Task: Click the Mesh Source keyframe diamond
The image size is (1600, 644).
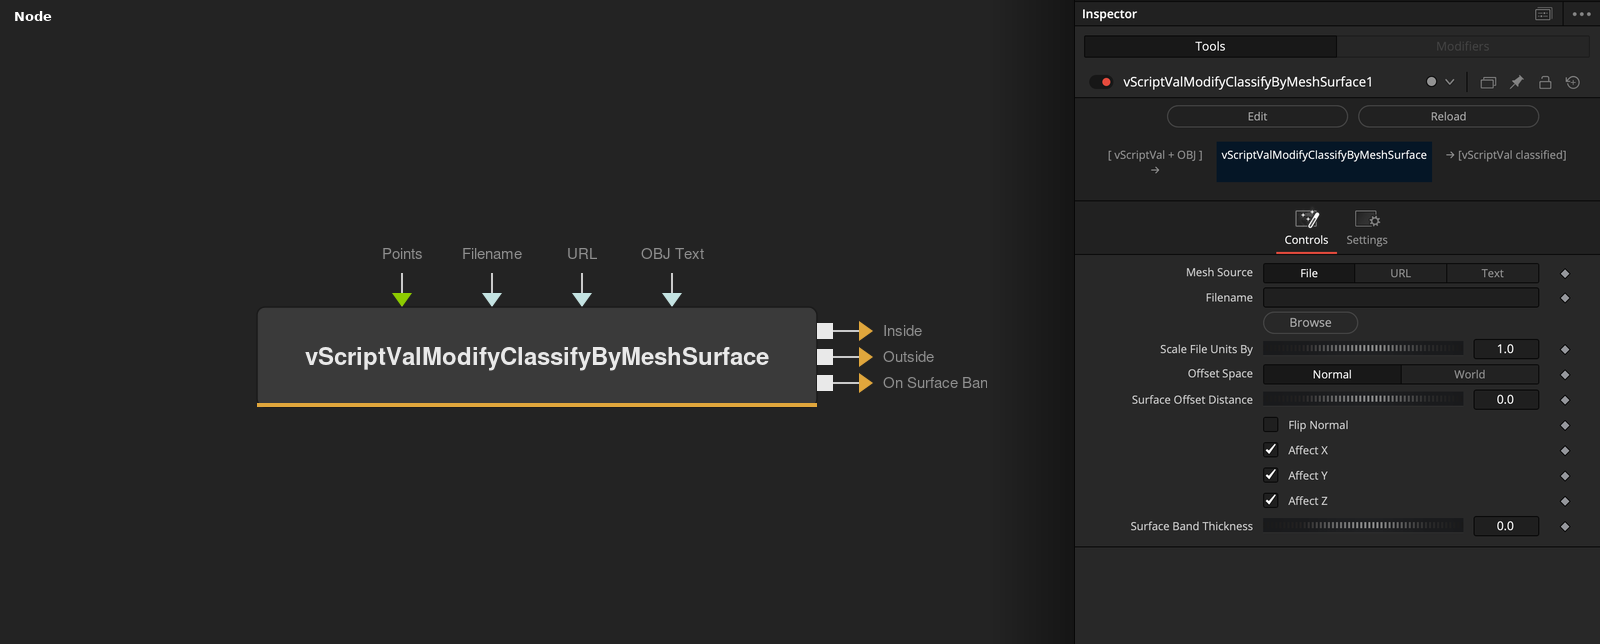Action: [x=1565, y=273]
